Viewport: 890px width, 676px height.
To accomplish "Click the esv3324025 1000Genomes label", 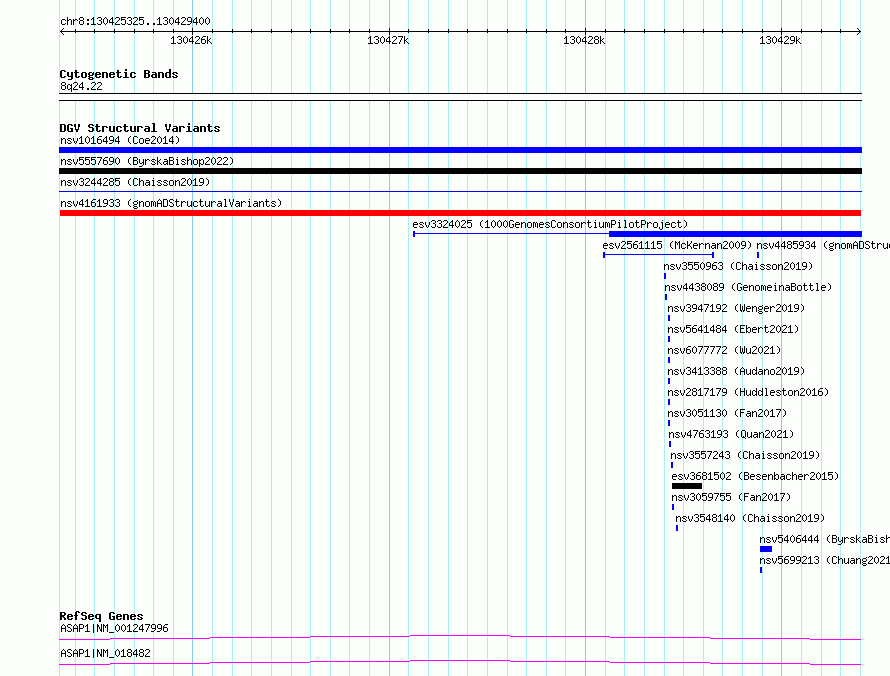I will [x=550, y=224].
